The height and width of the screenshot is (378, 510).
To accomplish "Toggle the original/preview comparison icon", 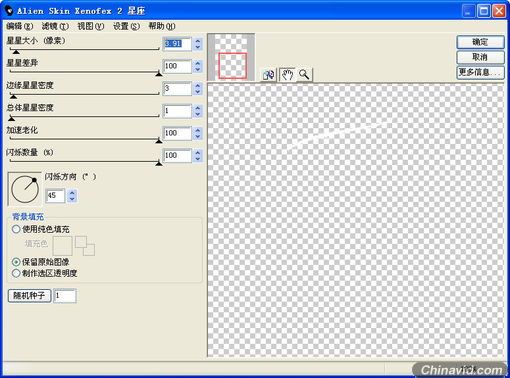I will (x=269, y=75).
